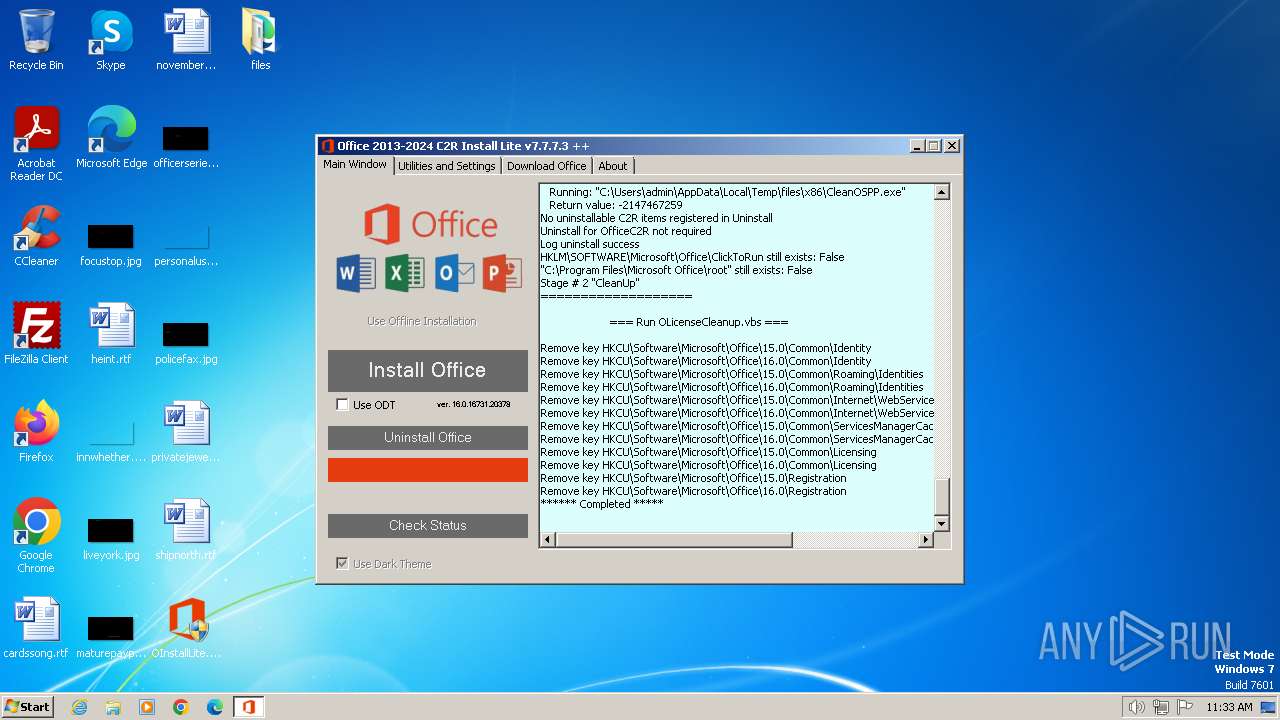This screenshot has height=720, width=1280.
Task: Open media player taskbar icon
Action: (147, 707)
